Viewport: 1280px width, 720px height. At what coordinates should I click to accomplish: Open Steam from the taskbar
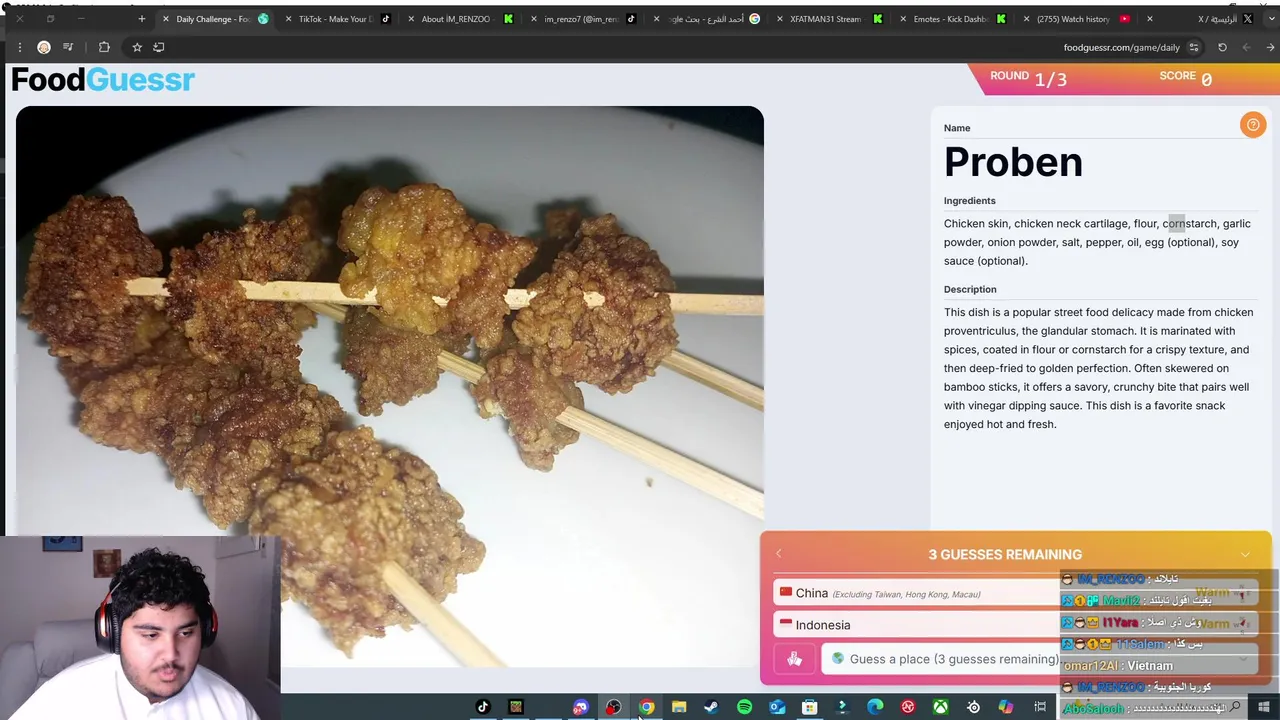[x=711, y=707]
